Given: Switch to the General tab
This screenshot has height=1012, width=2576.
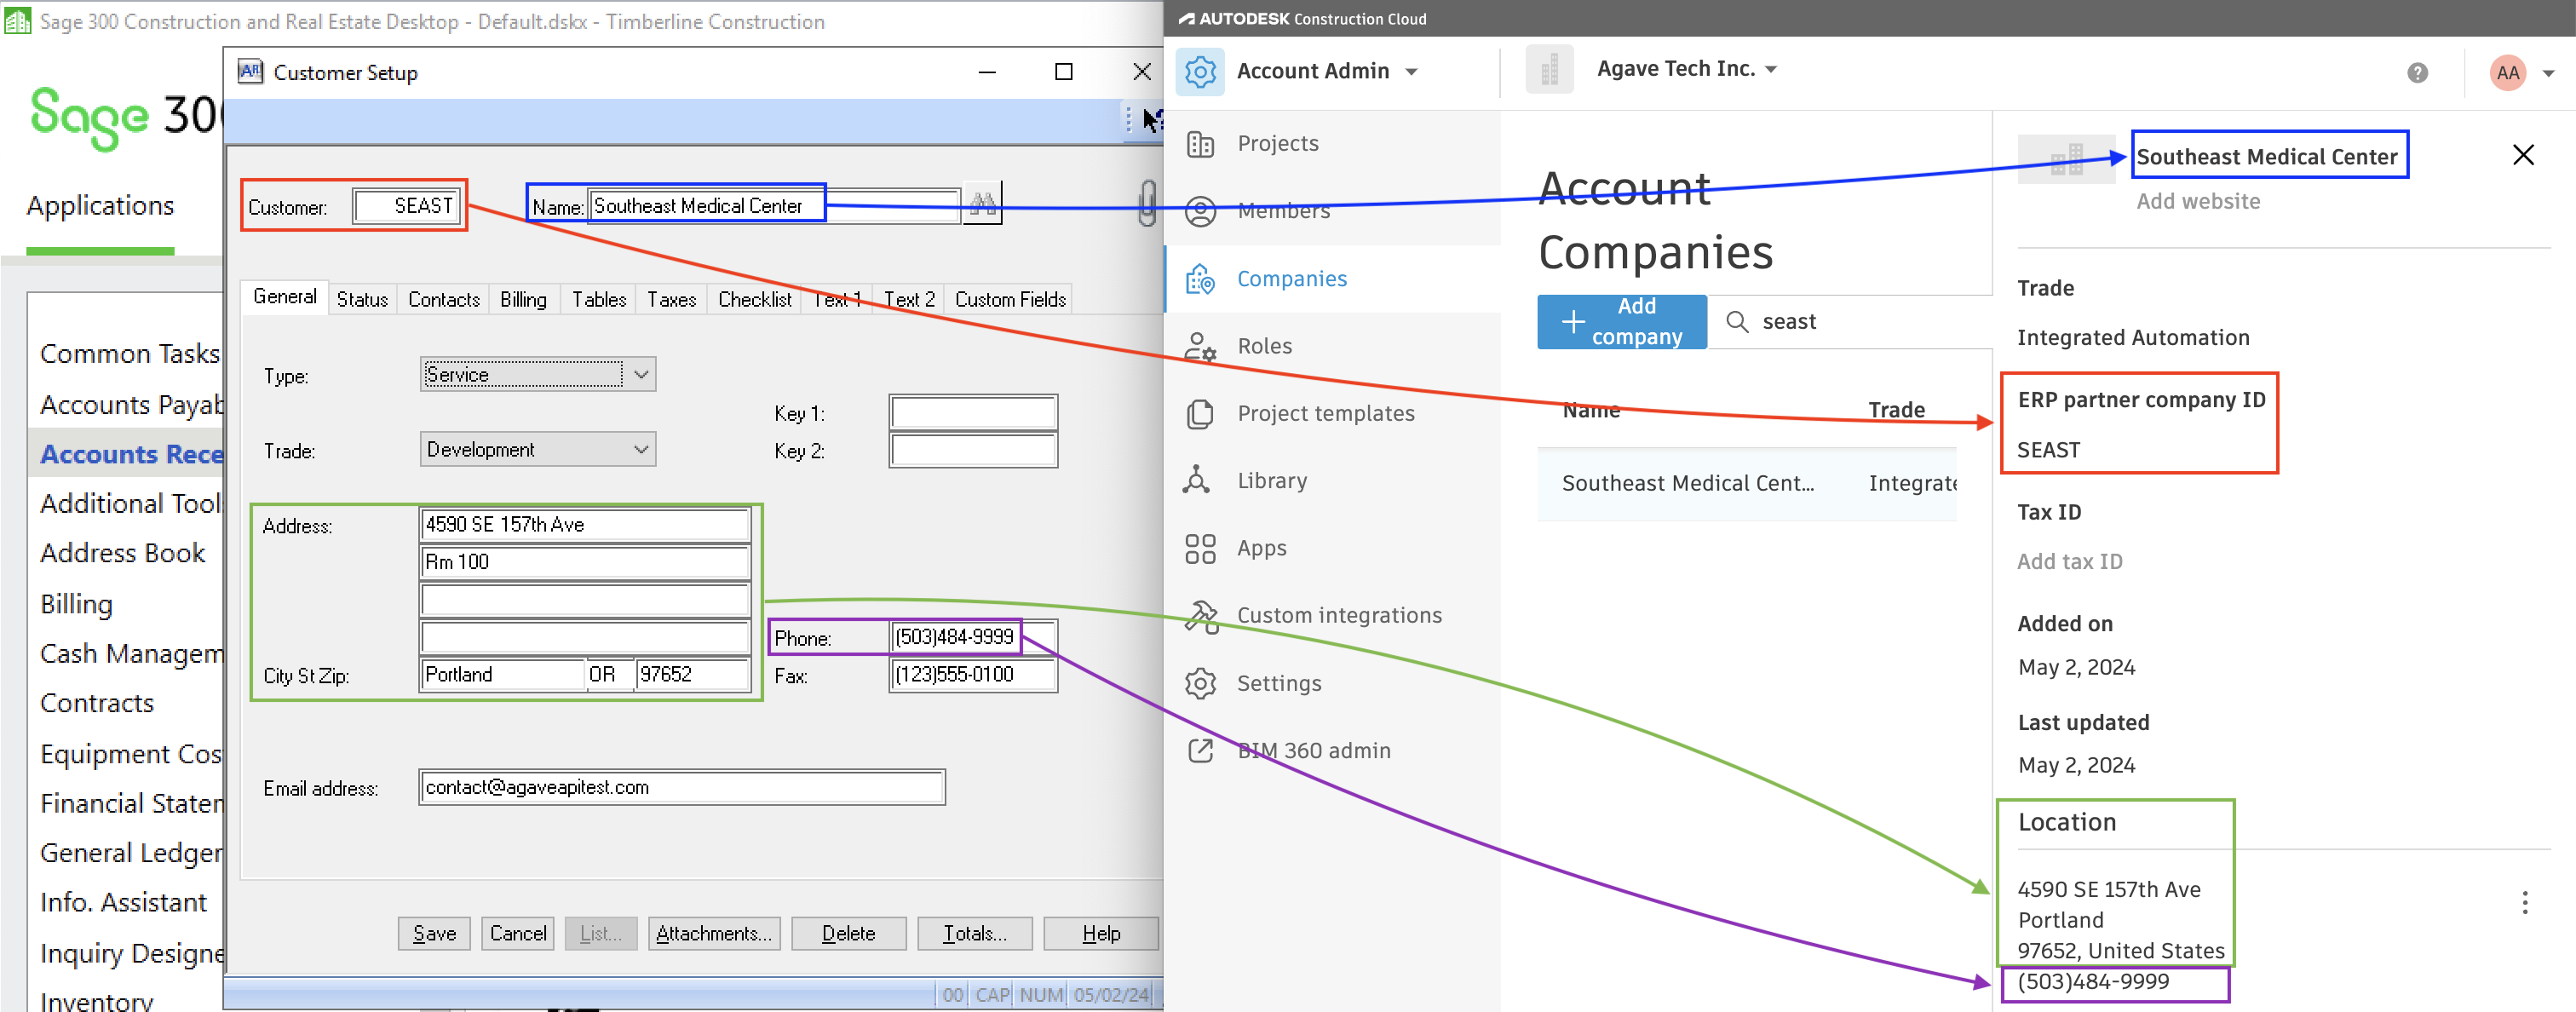Looking at the screenshot, I should pos(284,297).
